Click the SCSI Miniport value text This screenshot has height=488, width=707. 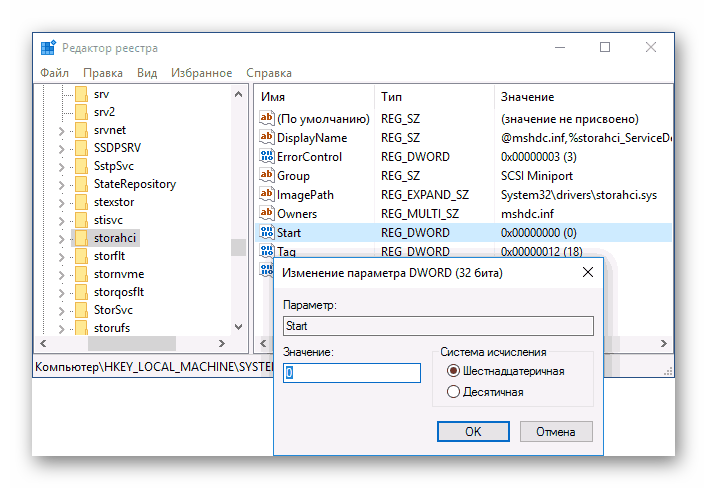[x=537, y=175]
